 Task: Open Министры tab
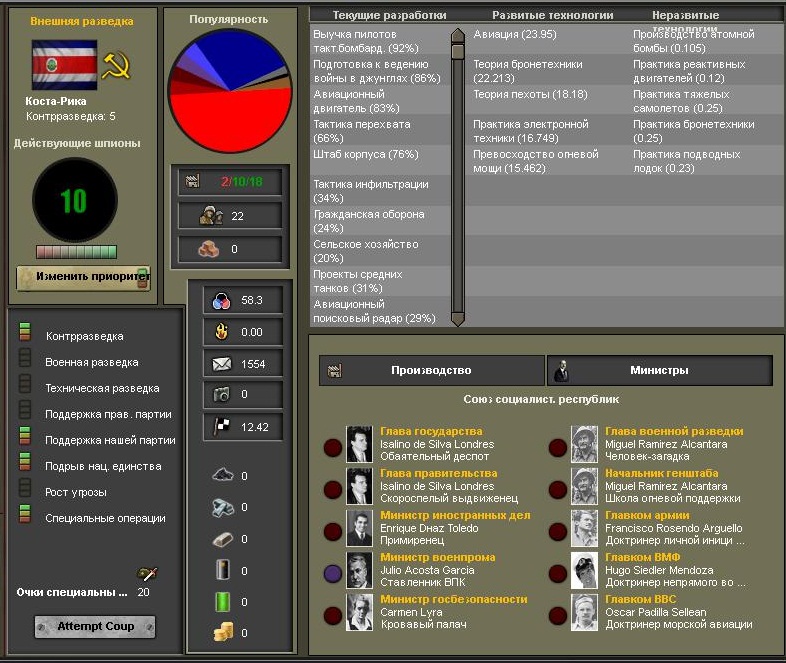coord(660,370)
